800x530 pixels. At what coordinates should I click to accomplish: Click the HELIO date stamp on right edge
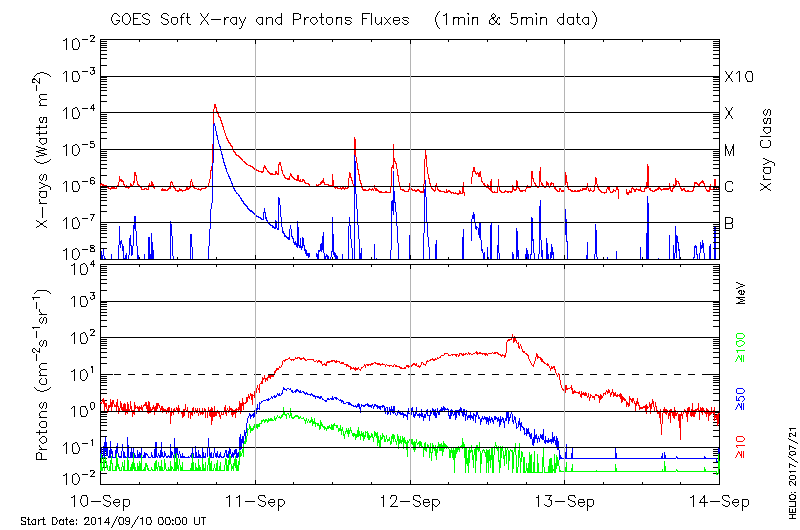point(790,463)
